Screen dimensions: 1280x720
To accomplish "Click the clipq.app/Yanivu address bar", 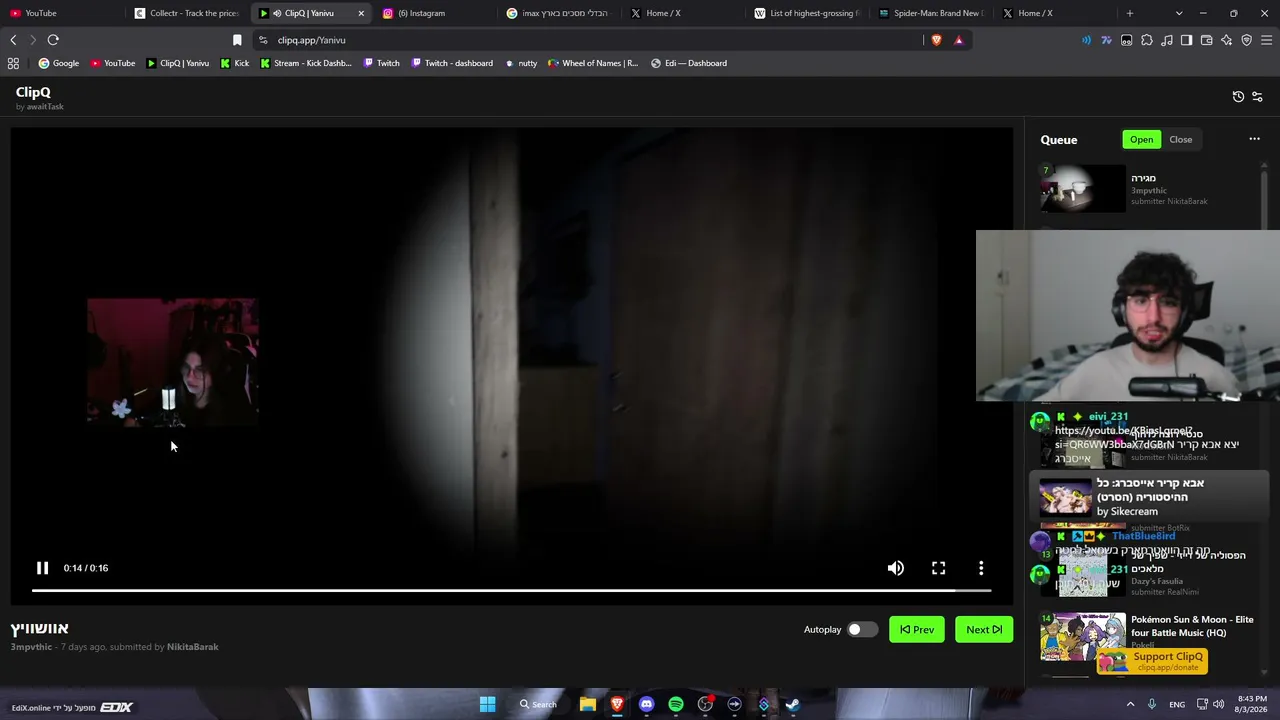I will [x=590, y=40].
